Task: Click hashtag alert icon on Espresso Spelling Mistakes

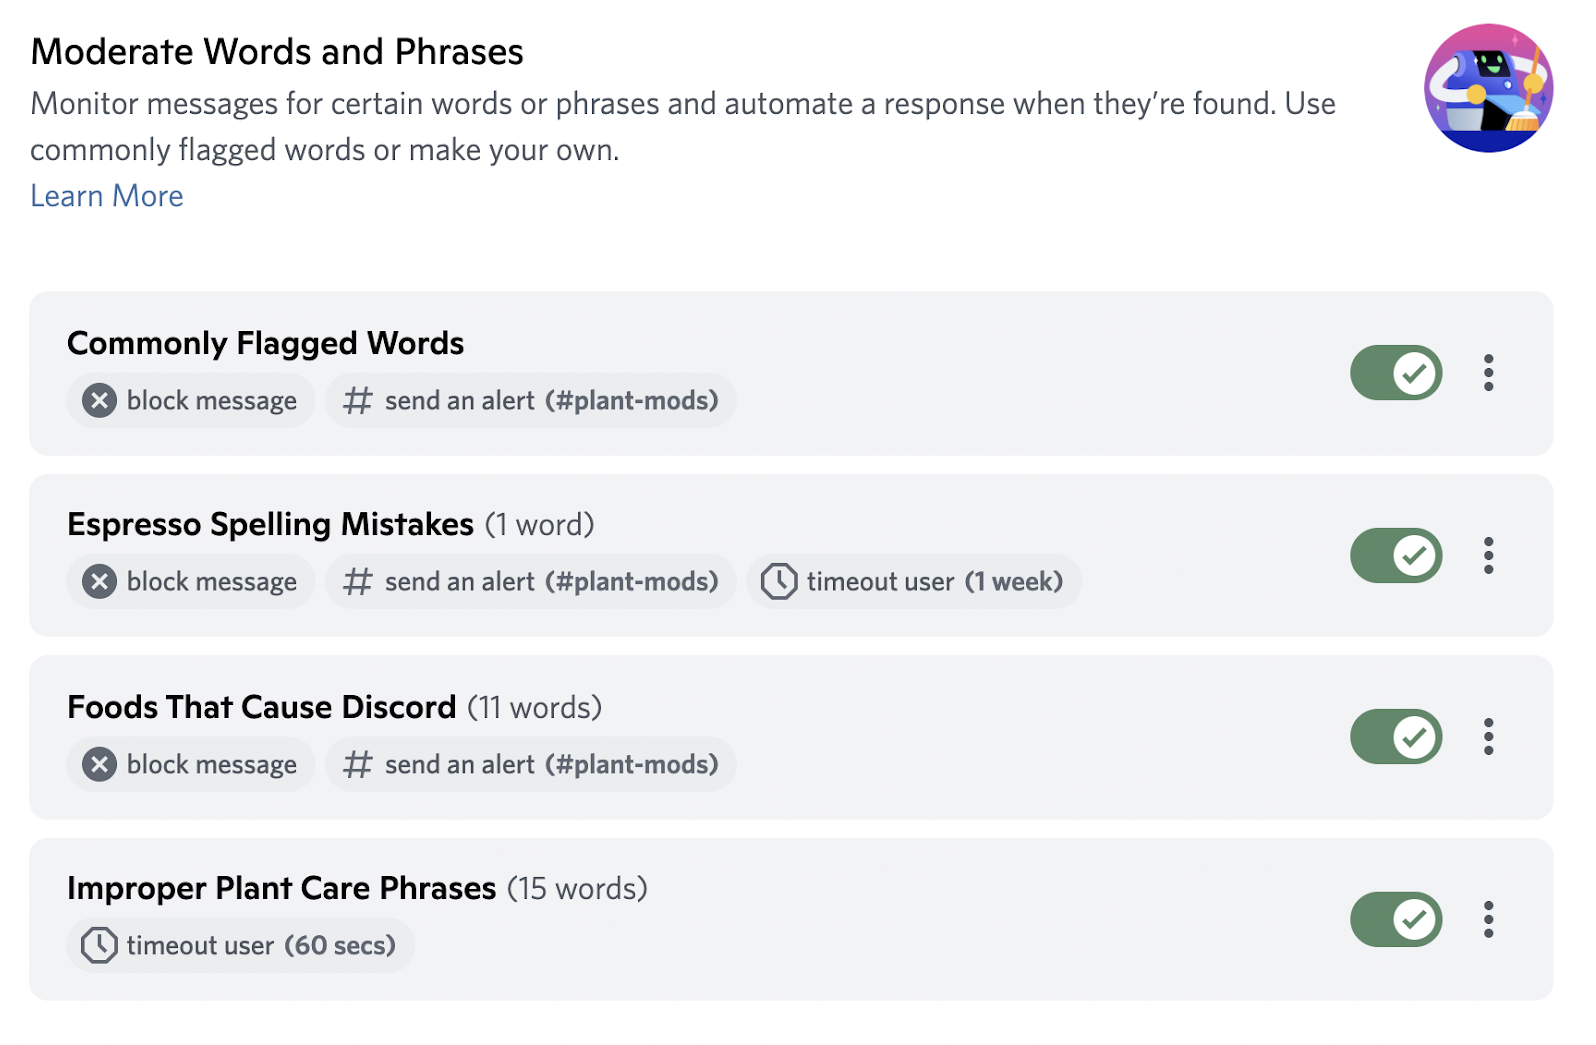Action: 357,581
